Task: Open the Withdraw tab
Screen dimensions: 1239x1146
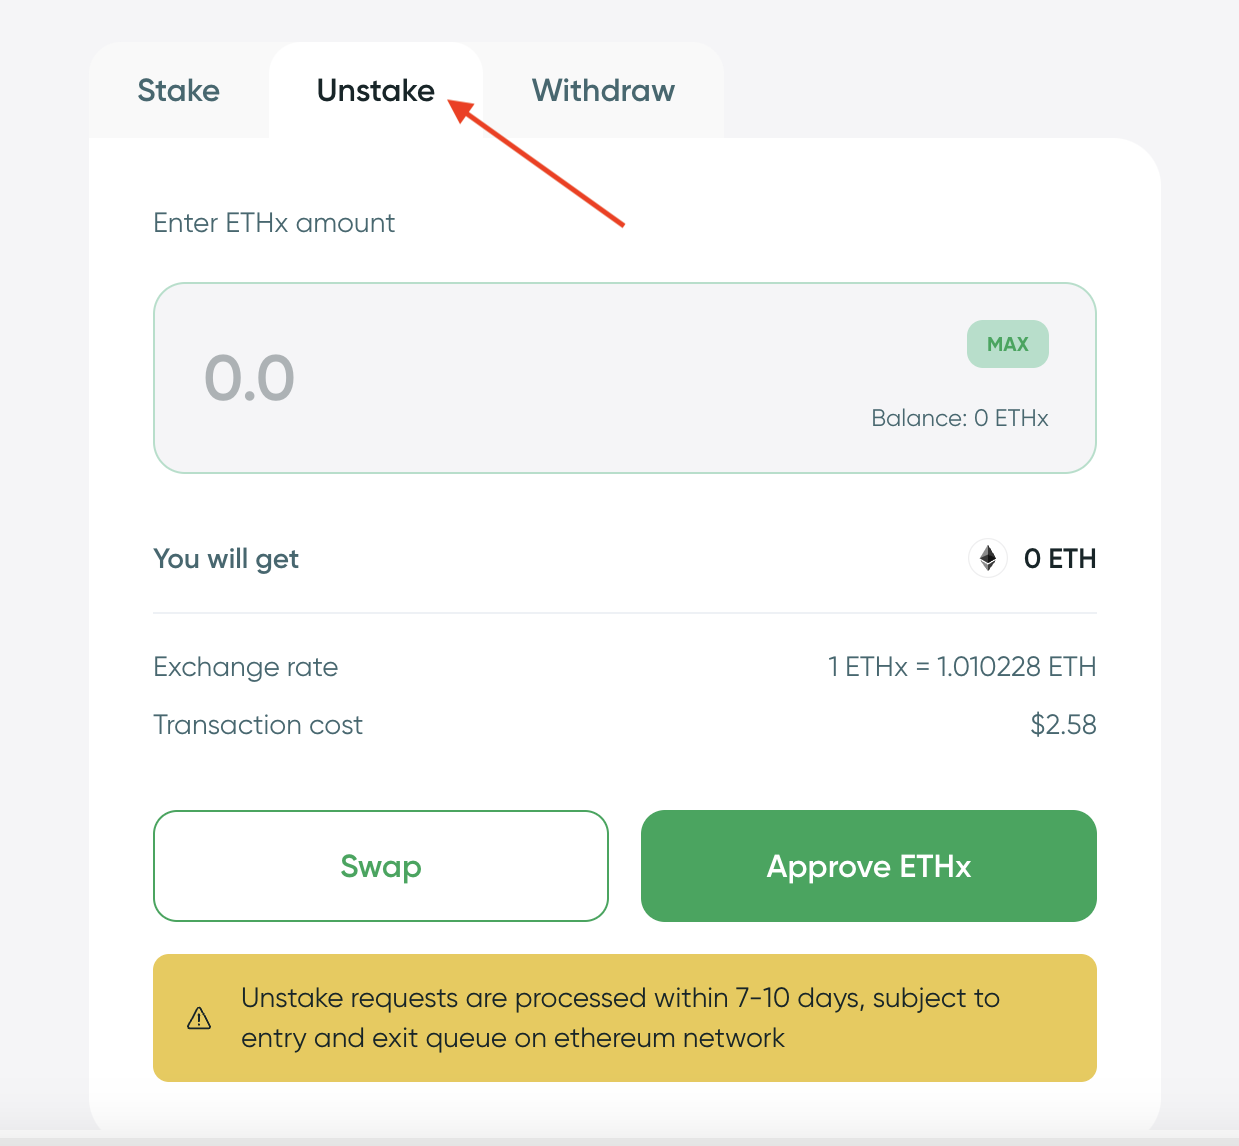Action: point(603,91)
